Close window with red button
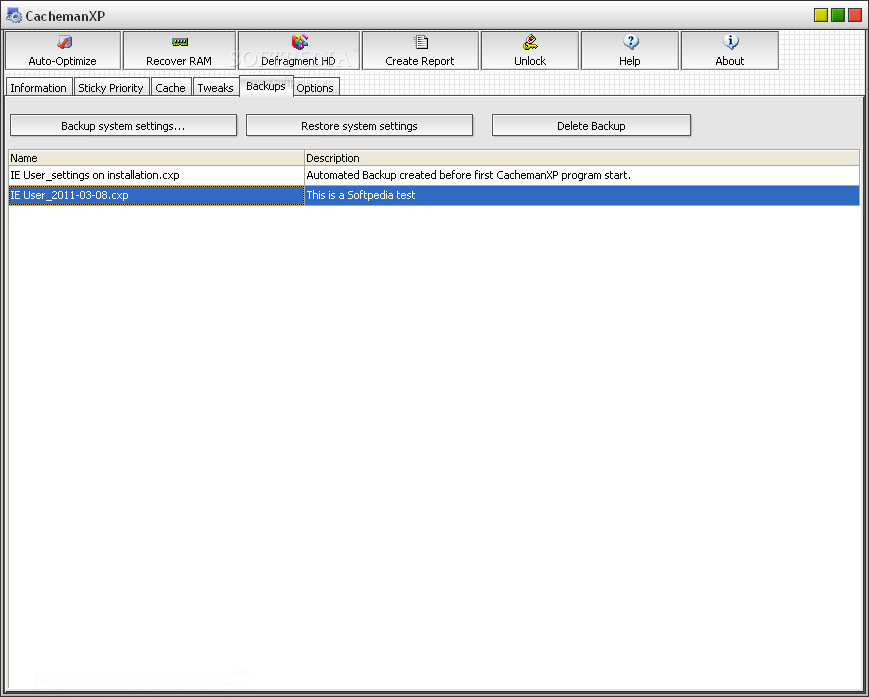This screenshot has height=697, width=869. pyautogui.click(x=855, y=15)
